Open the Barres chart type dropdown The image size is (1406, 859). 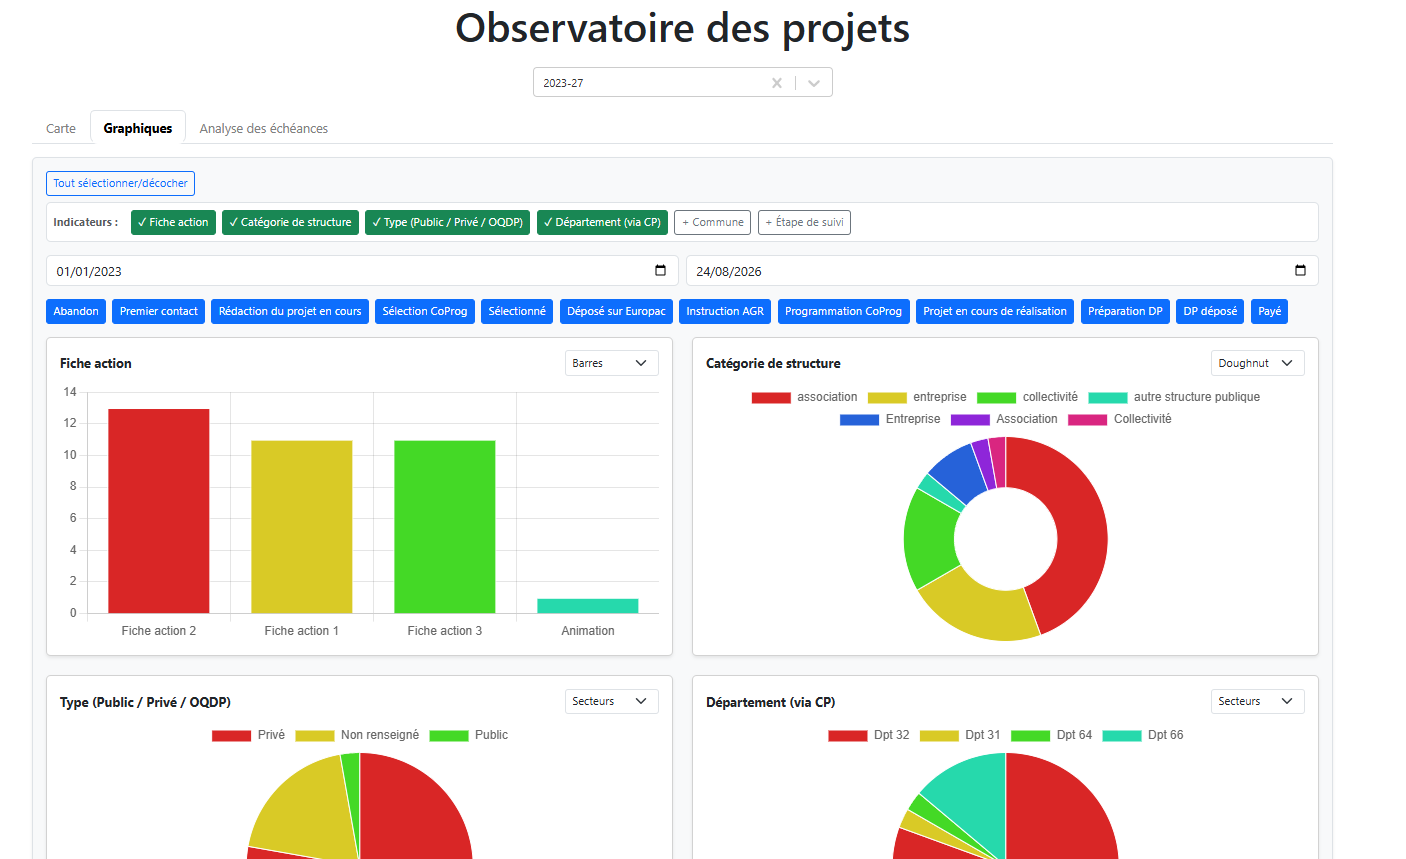[611, 363]
